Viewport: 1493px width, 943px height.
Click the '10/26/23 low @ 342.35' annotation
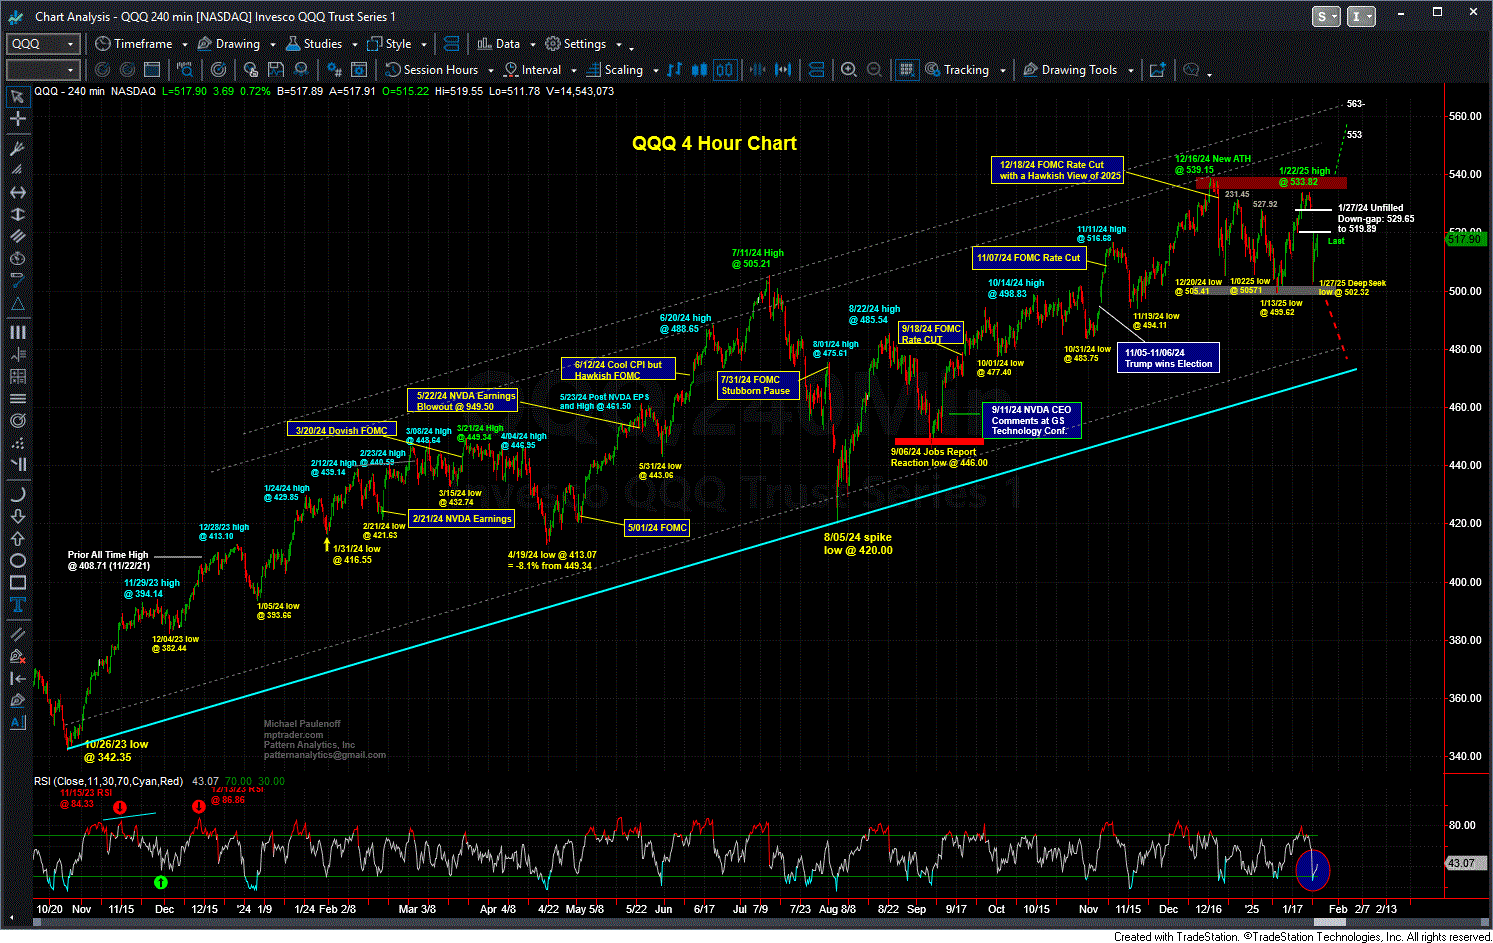pos(116,751)
